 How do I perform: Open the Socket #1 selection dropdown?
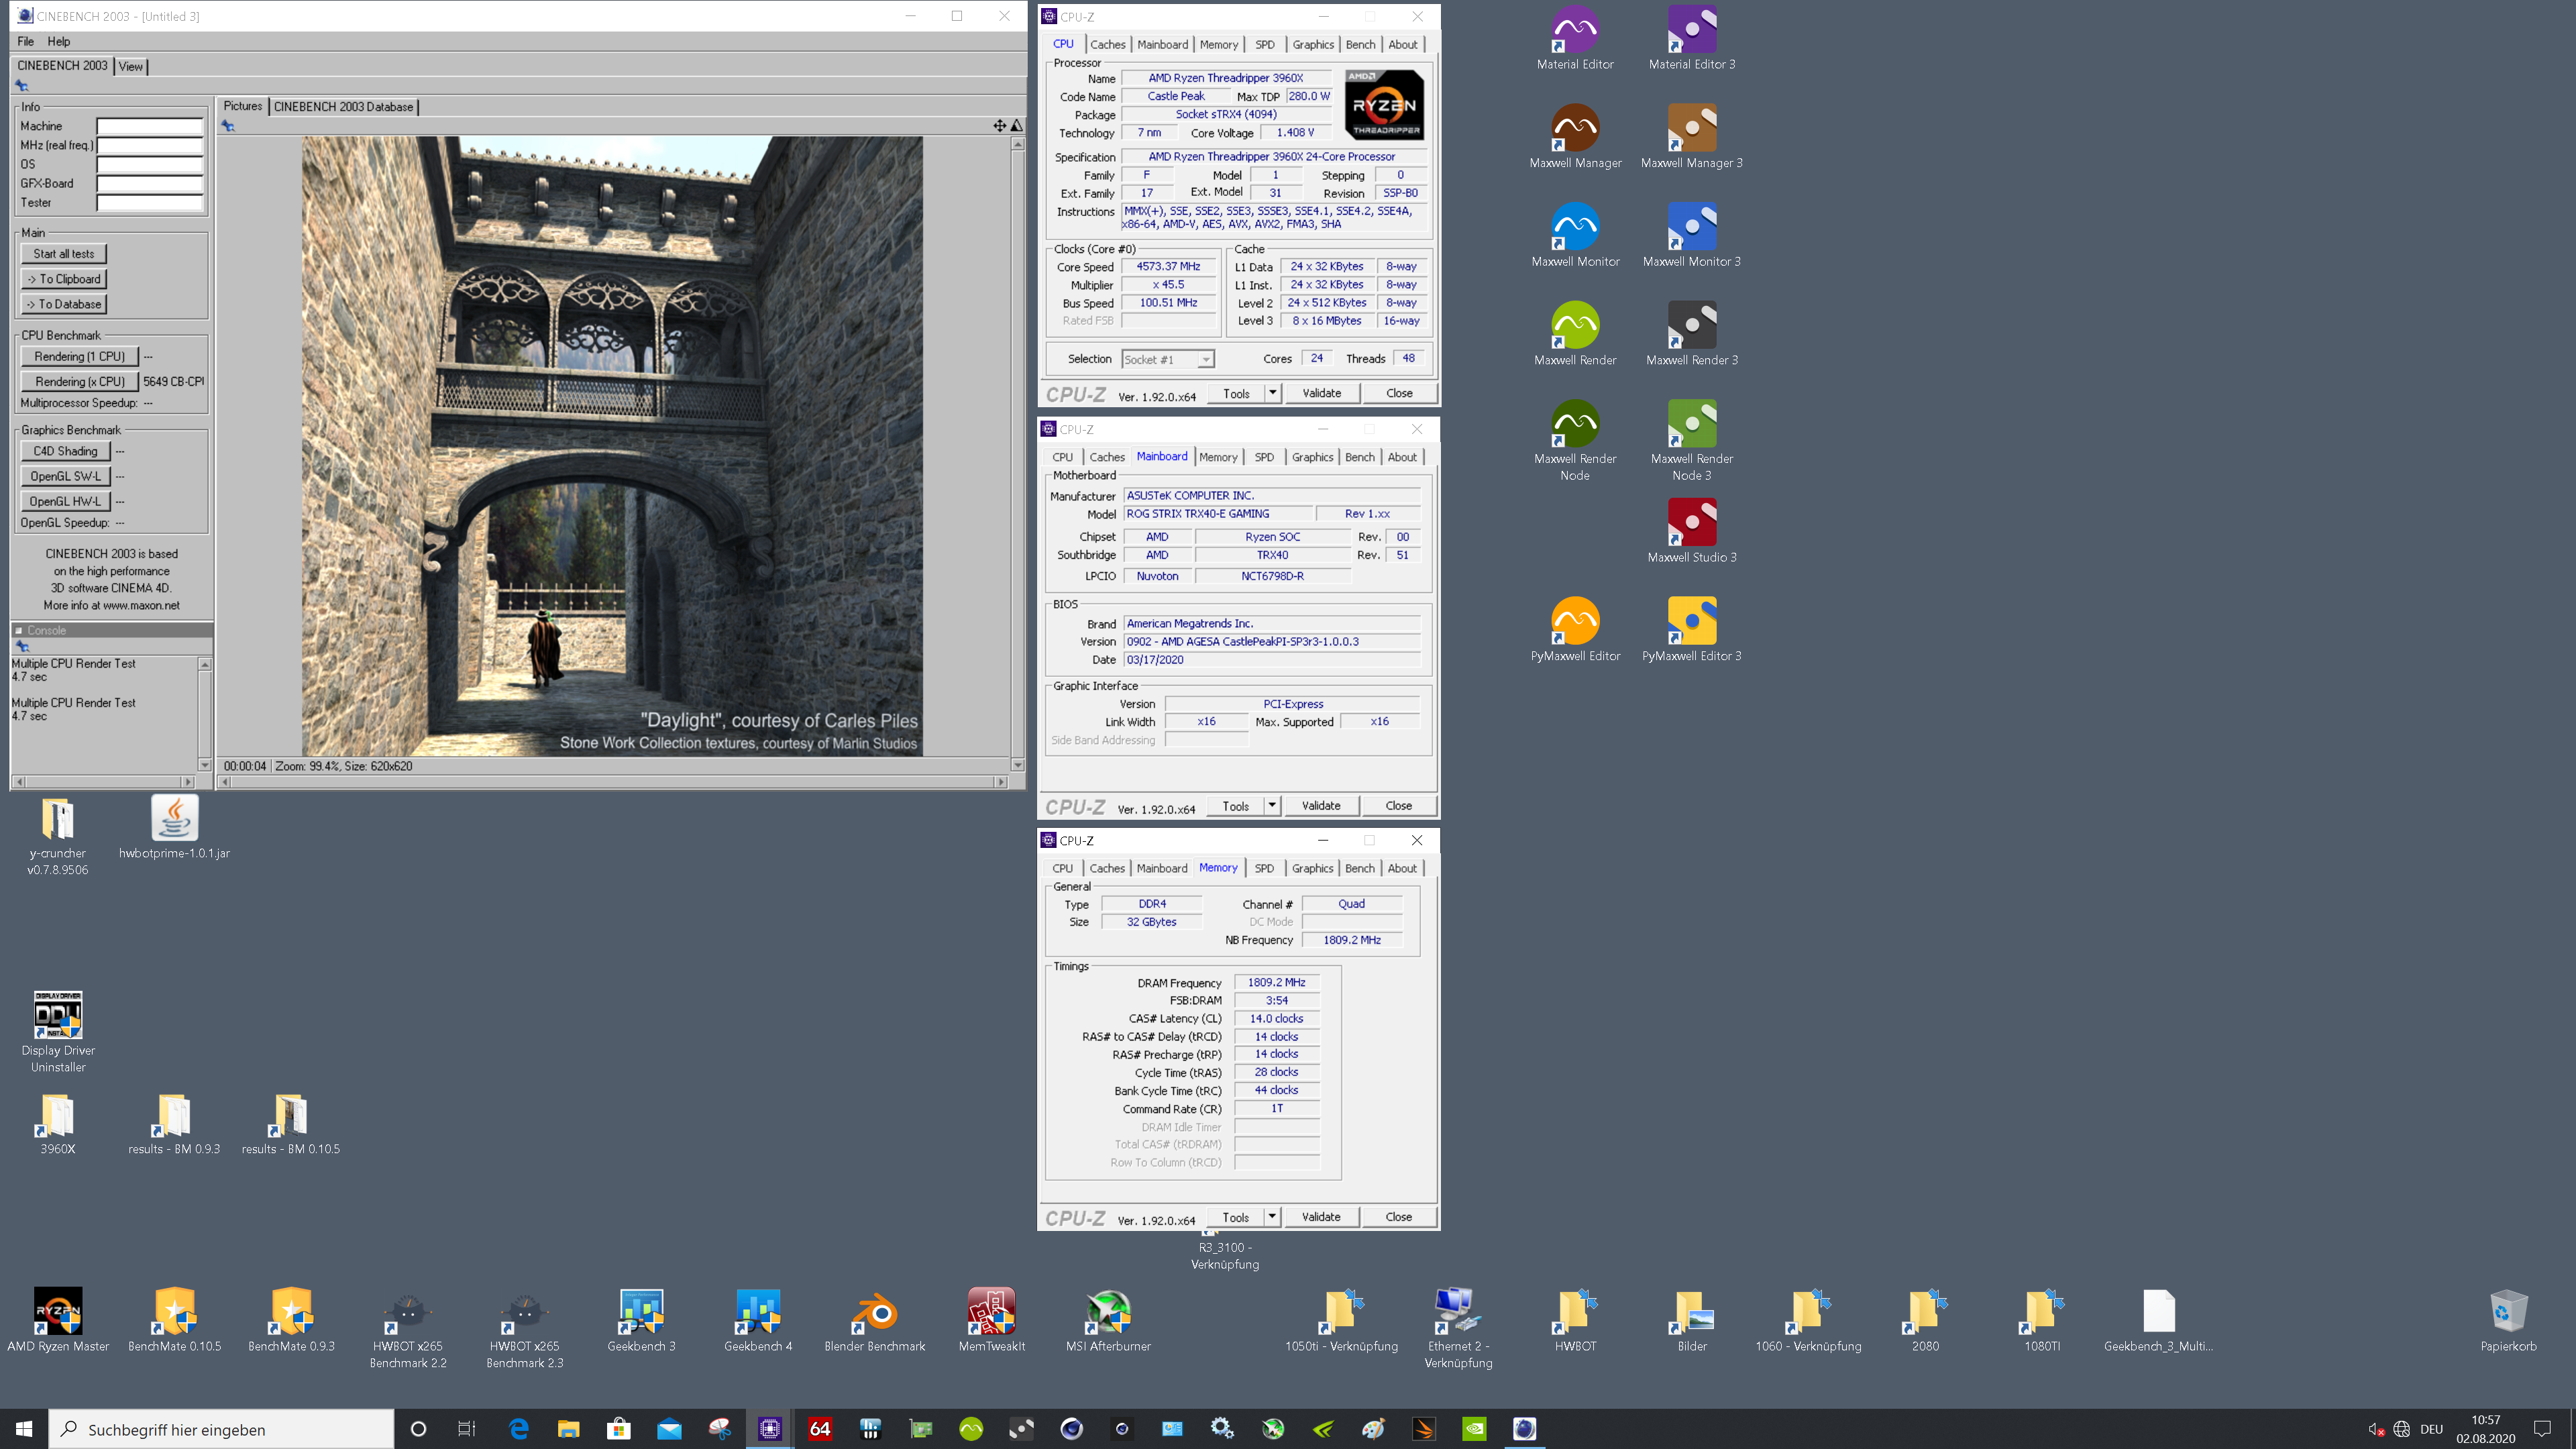1168,359
